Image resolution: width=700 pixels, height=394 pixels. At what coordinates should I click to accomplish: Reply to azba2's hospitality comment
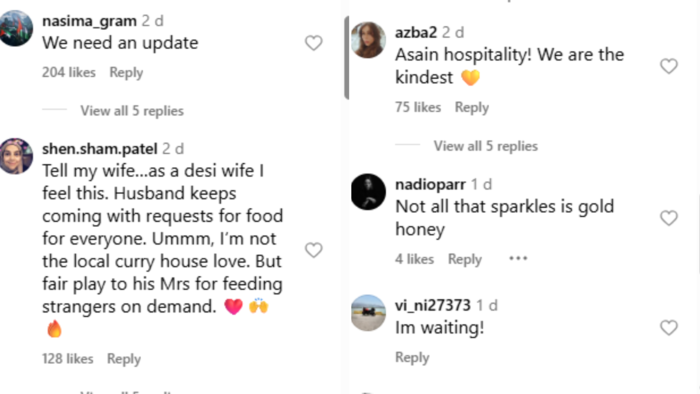point(472,108)
